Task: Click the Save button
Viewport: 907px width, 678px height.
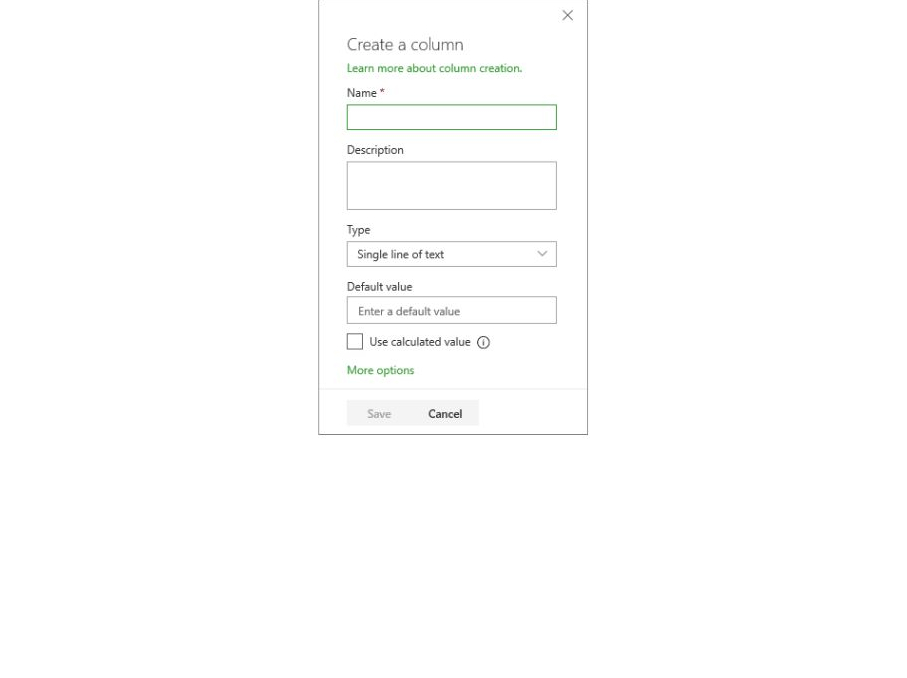Action: [379, 414]
